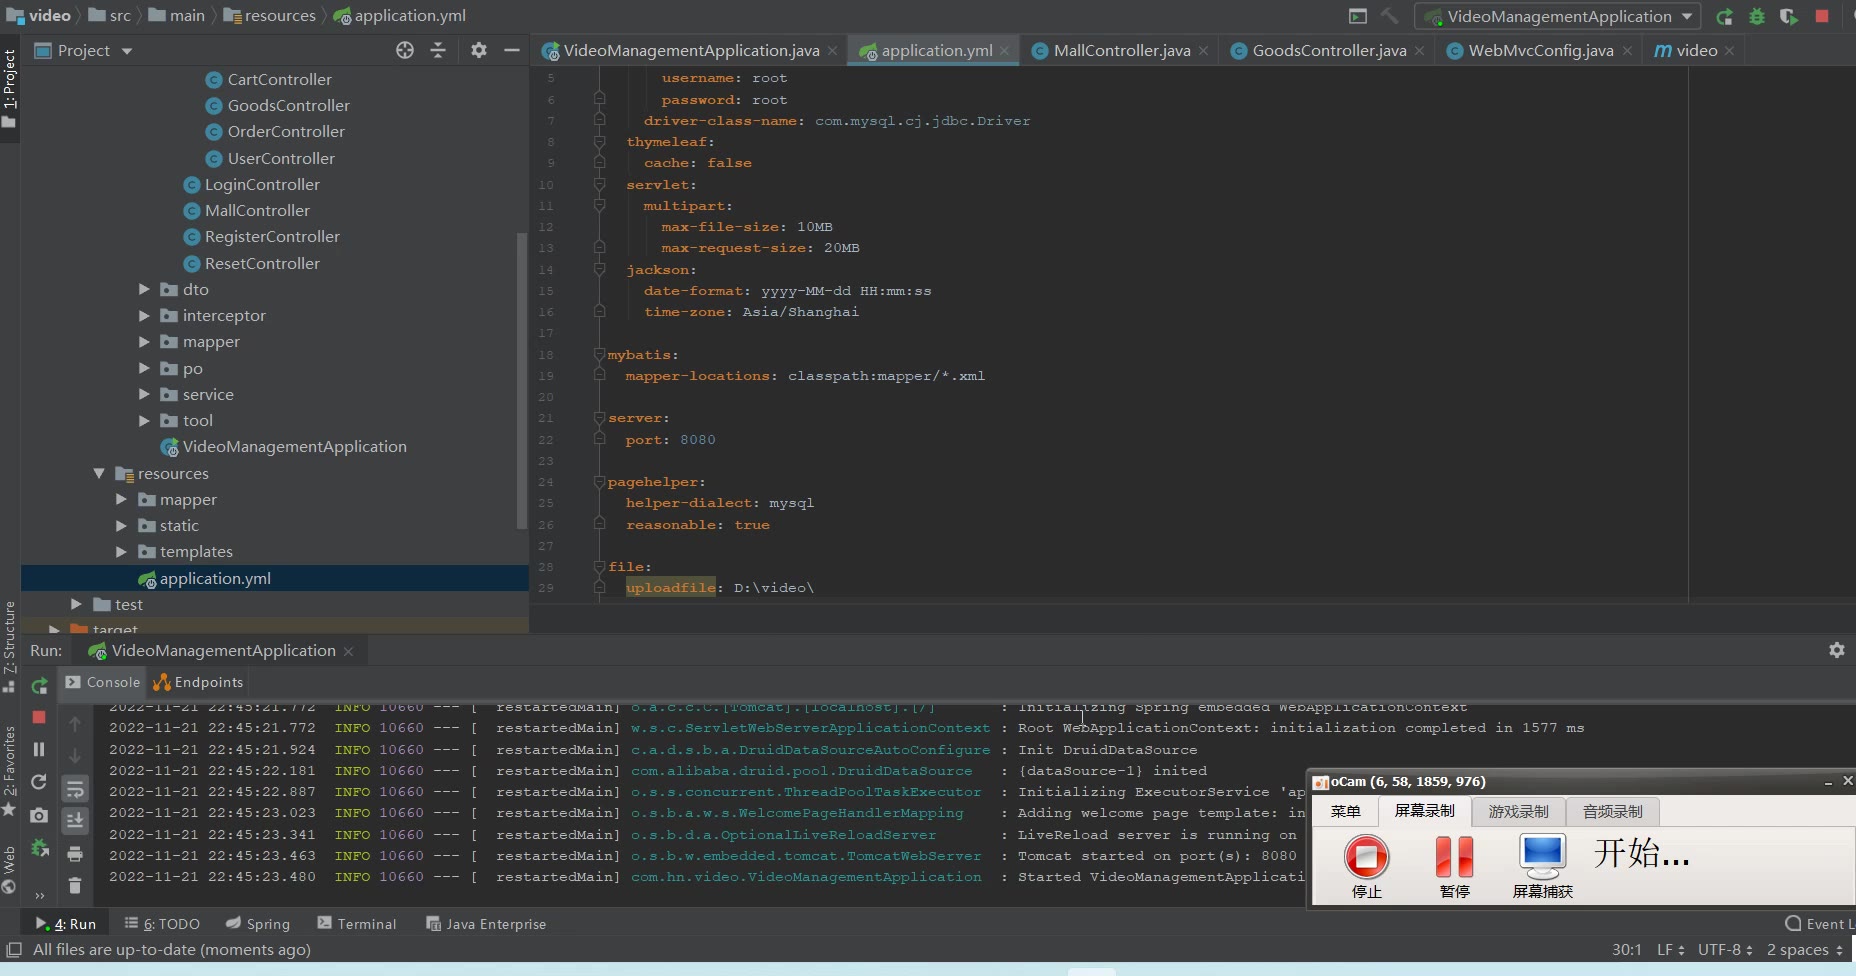Click the Project tree vertical scrollbar
The height and width of the screenshot is (976, 1856).
[x=521, y=380]
